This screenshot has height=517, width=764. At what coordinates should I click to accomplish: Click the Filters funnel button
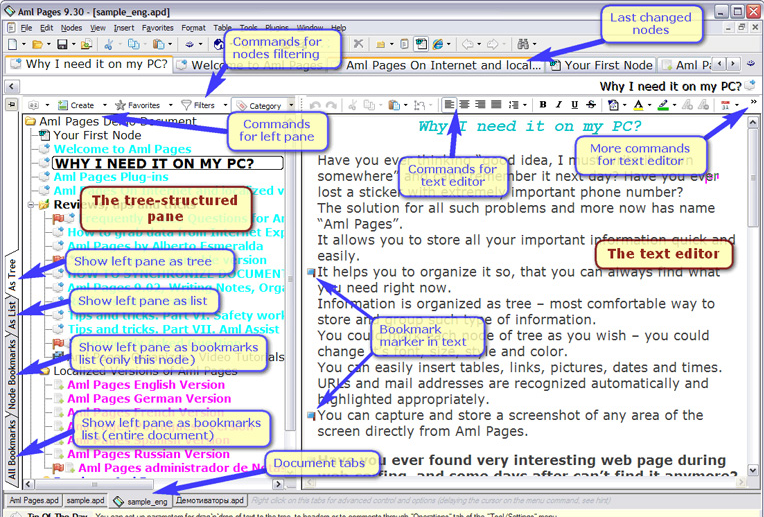pos(197,105)
